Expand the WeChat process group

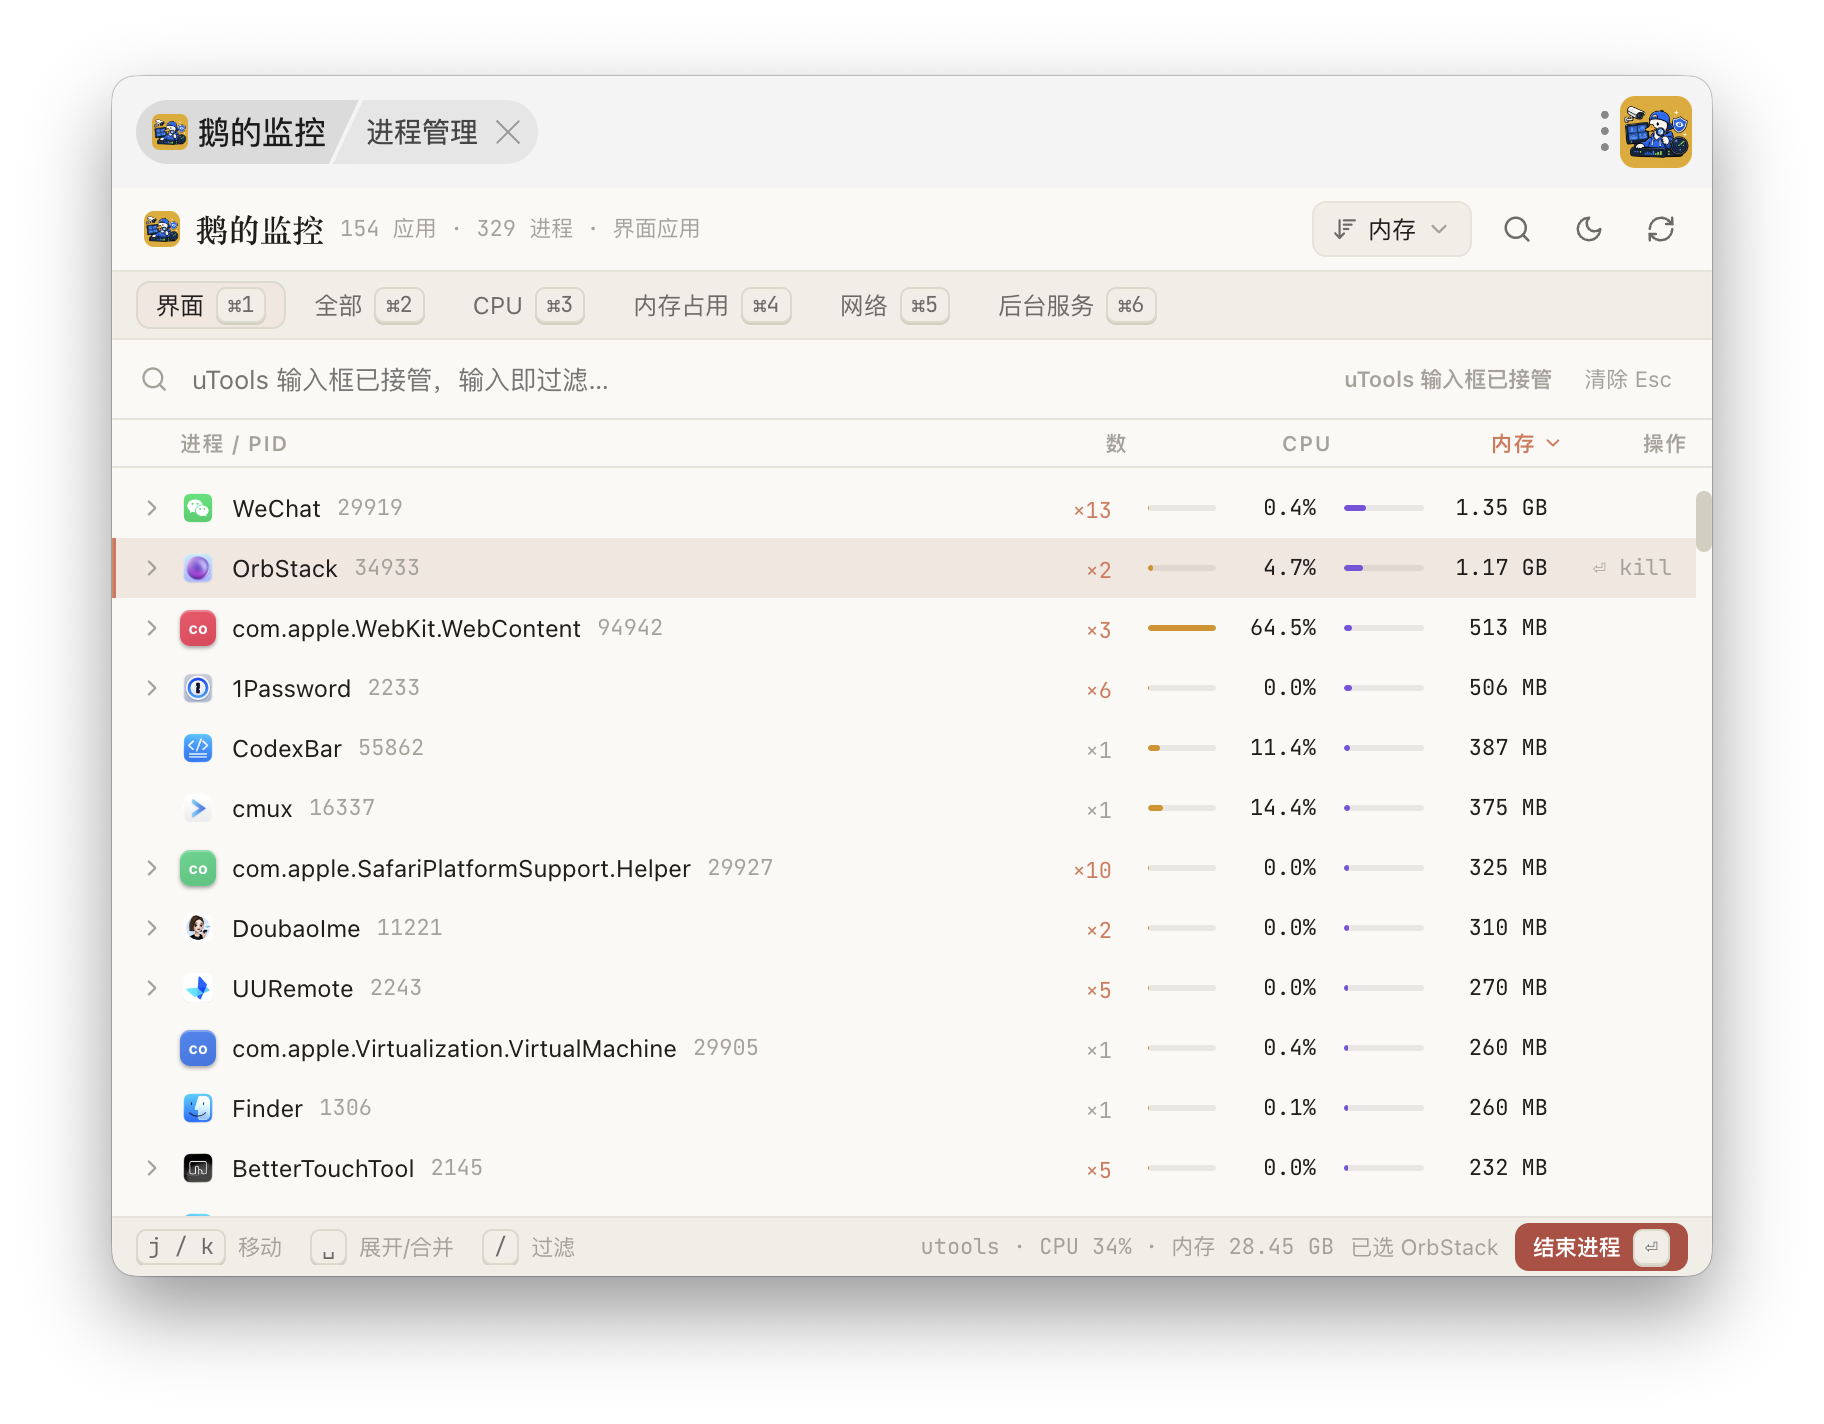152,508
